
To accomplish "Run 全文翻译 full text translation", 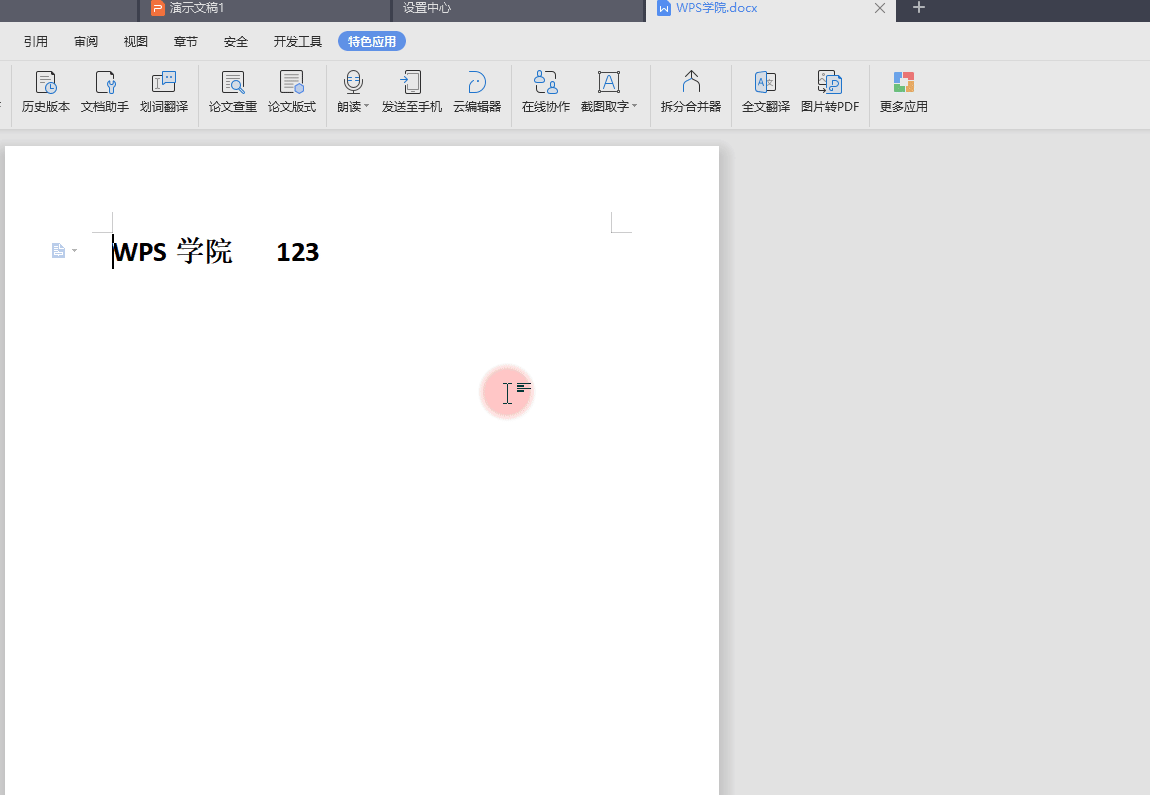I will 766,92.
